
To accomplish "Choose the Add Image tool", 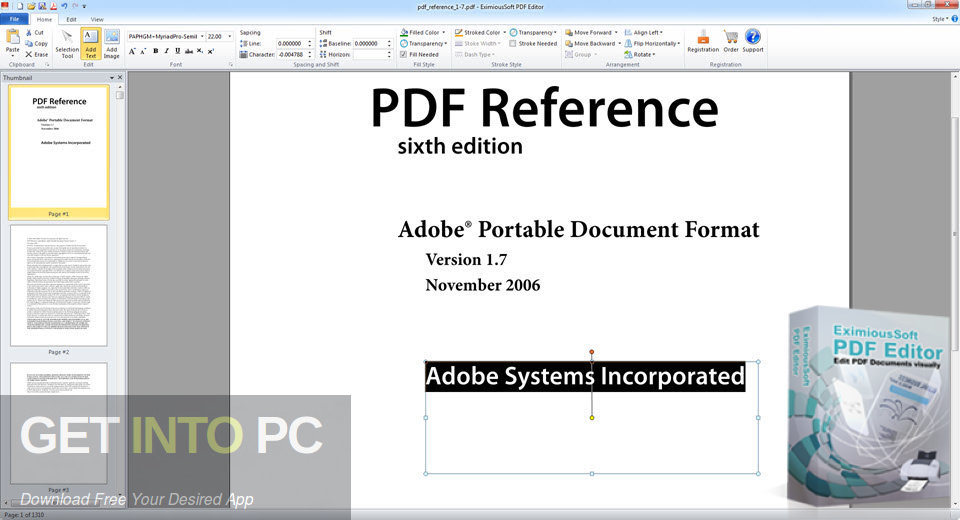I will 111,43.
